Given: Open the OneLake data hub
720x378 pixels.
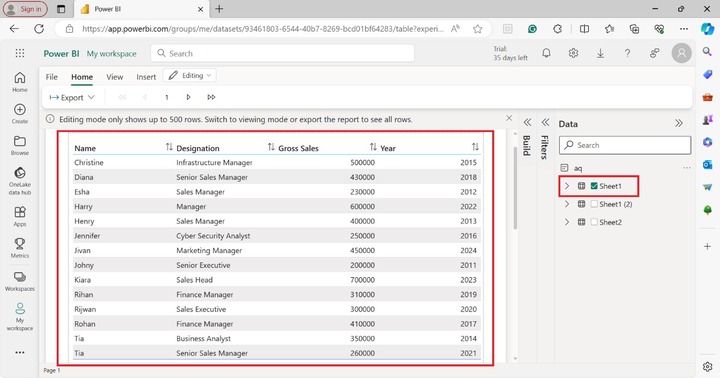Looking at the screenshot, I should [20, 181].
